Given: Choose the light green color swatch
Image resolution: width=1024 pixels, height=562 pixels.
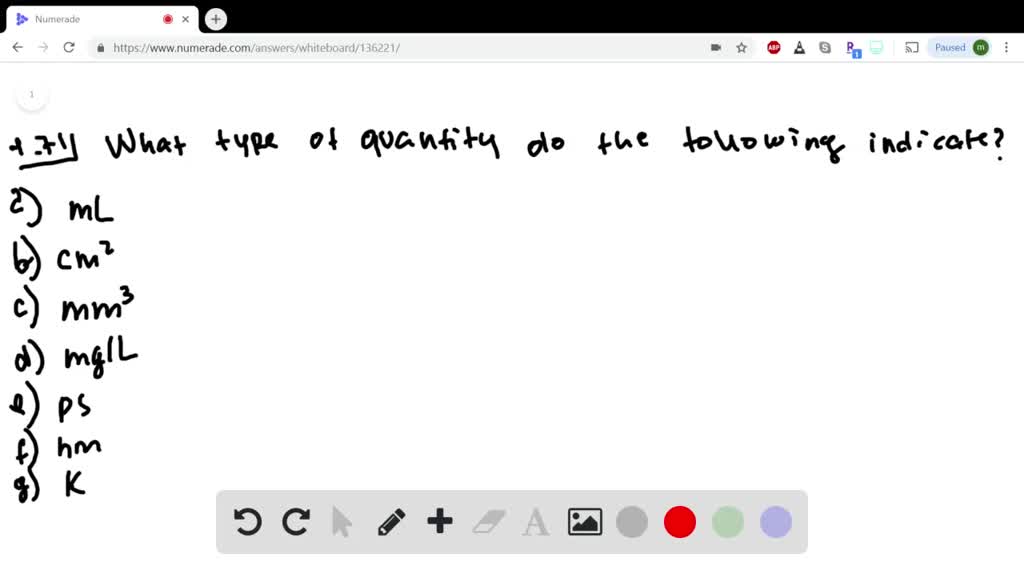Looking at the screenshot, I should (x=728, y=522).
